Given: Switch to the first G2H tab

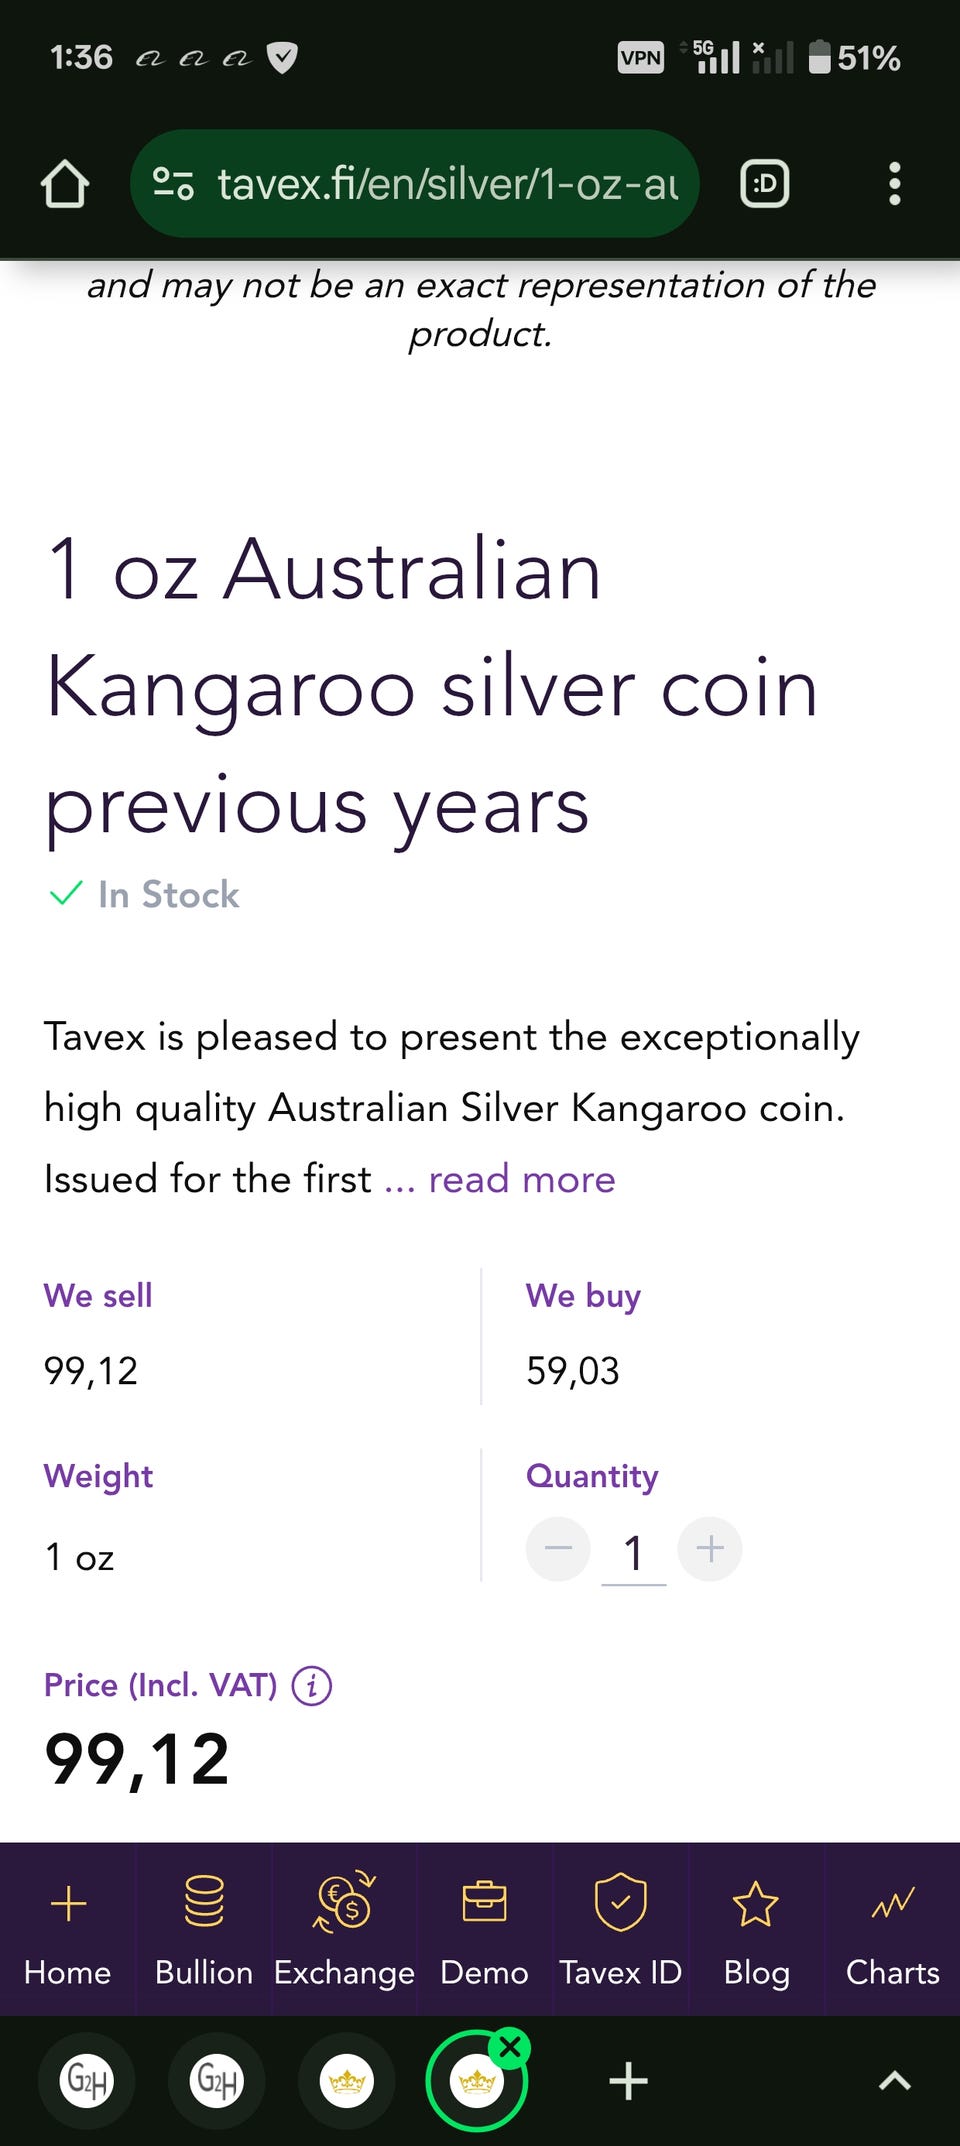Looking at the screenshot, I should click(x=87, y=2081).
